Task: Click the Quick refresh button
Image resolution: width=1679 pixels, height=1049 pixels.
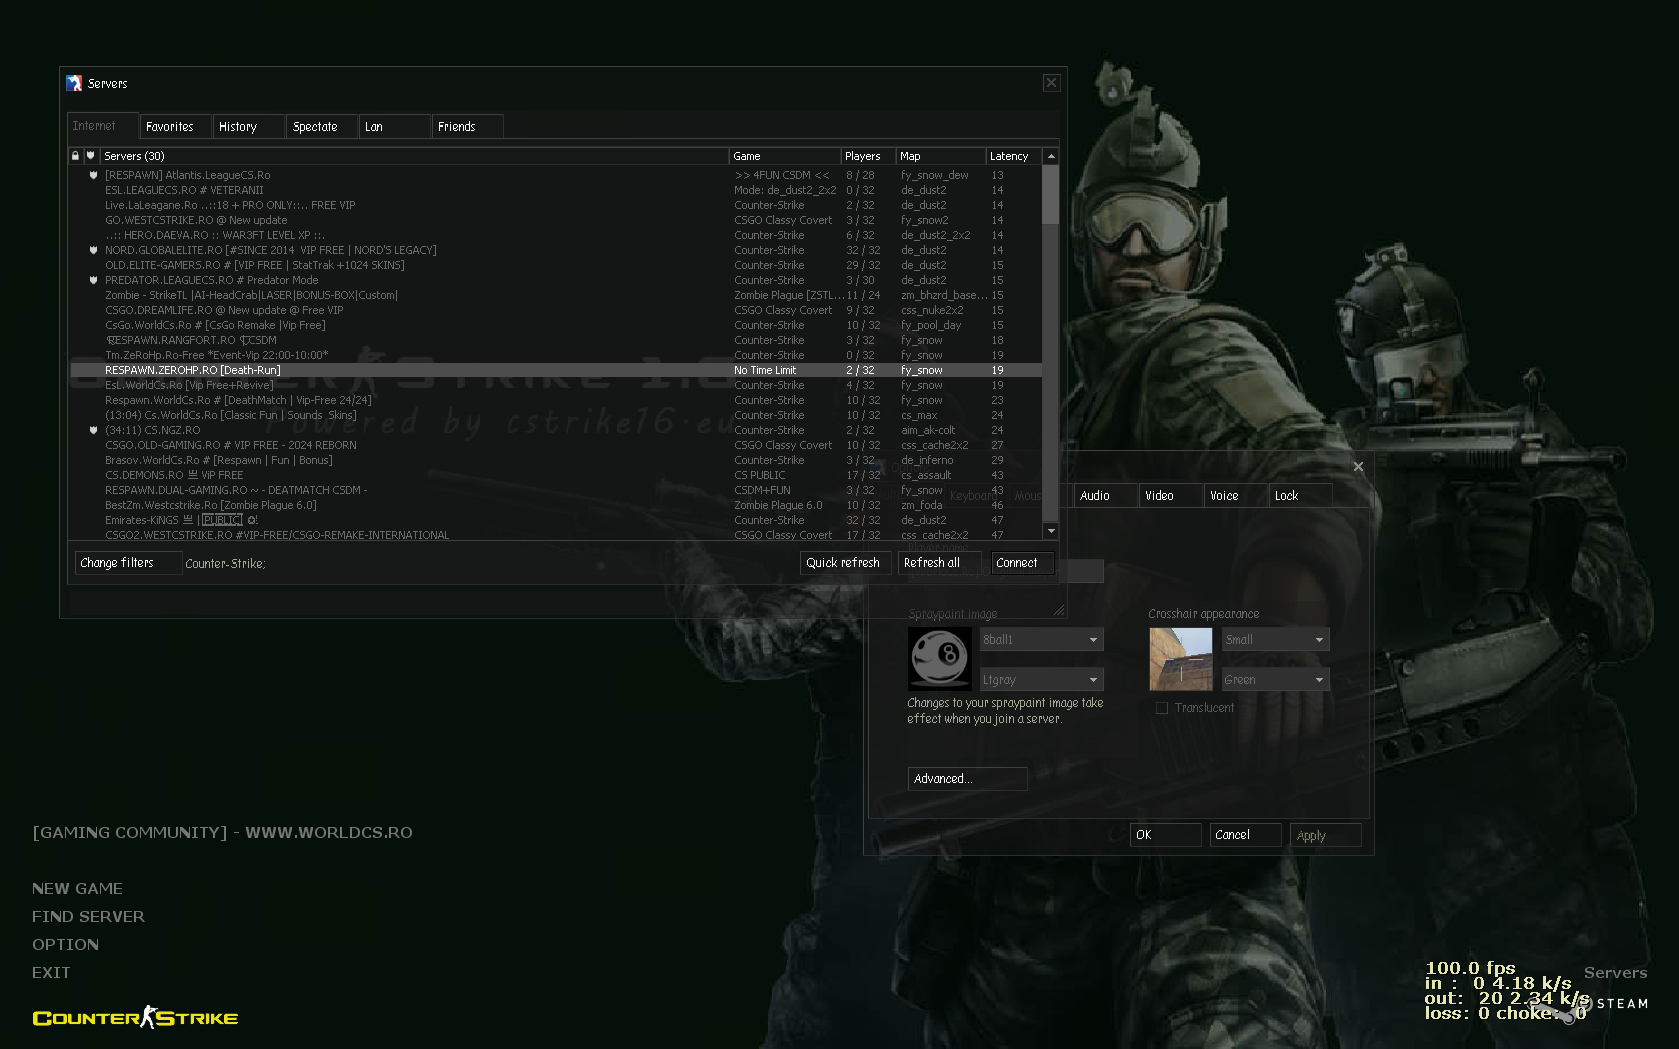Action: coord(844,563)
